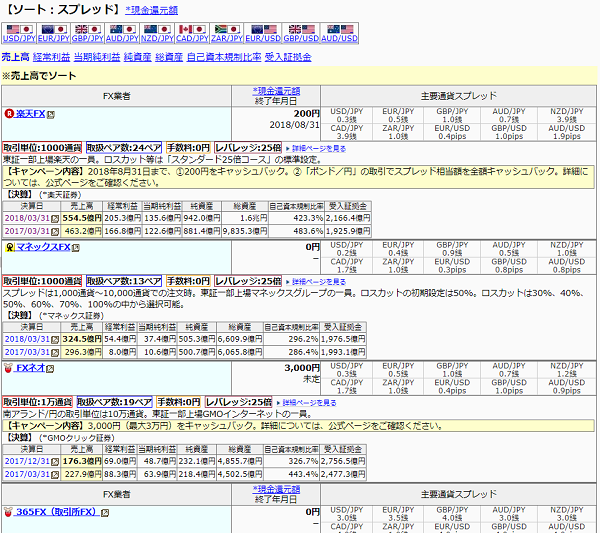Select the USD/JPY flag pair icon
Viewport: 600px width, 533px height.
coord(19,29)
